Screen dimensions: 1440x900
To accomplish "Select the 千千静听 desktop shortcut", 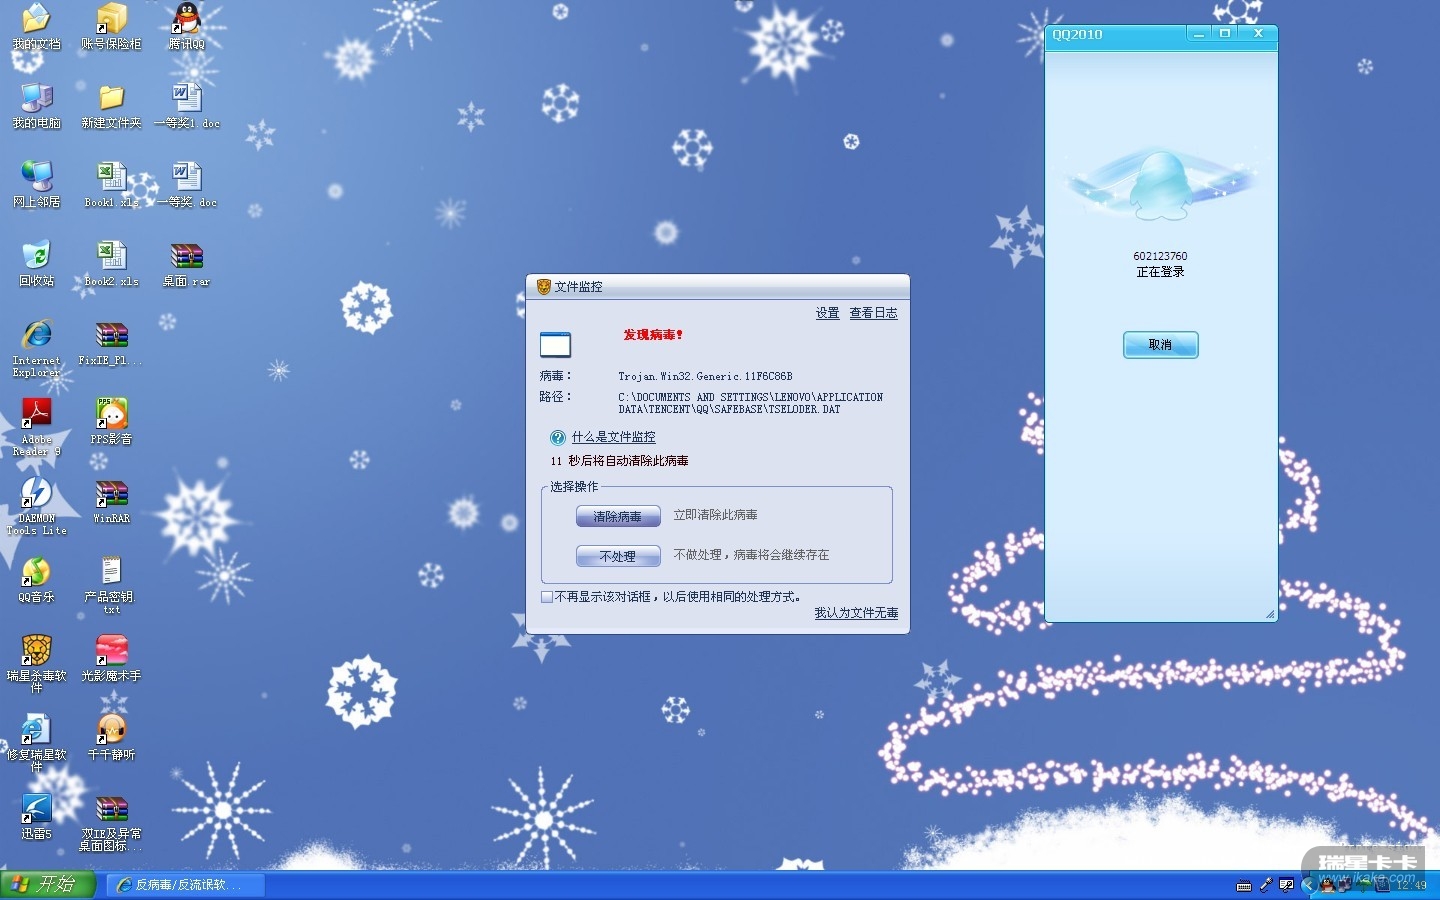I will coord(111,738).
